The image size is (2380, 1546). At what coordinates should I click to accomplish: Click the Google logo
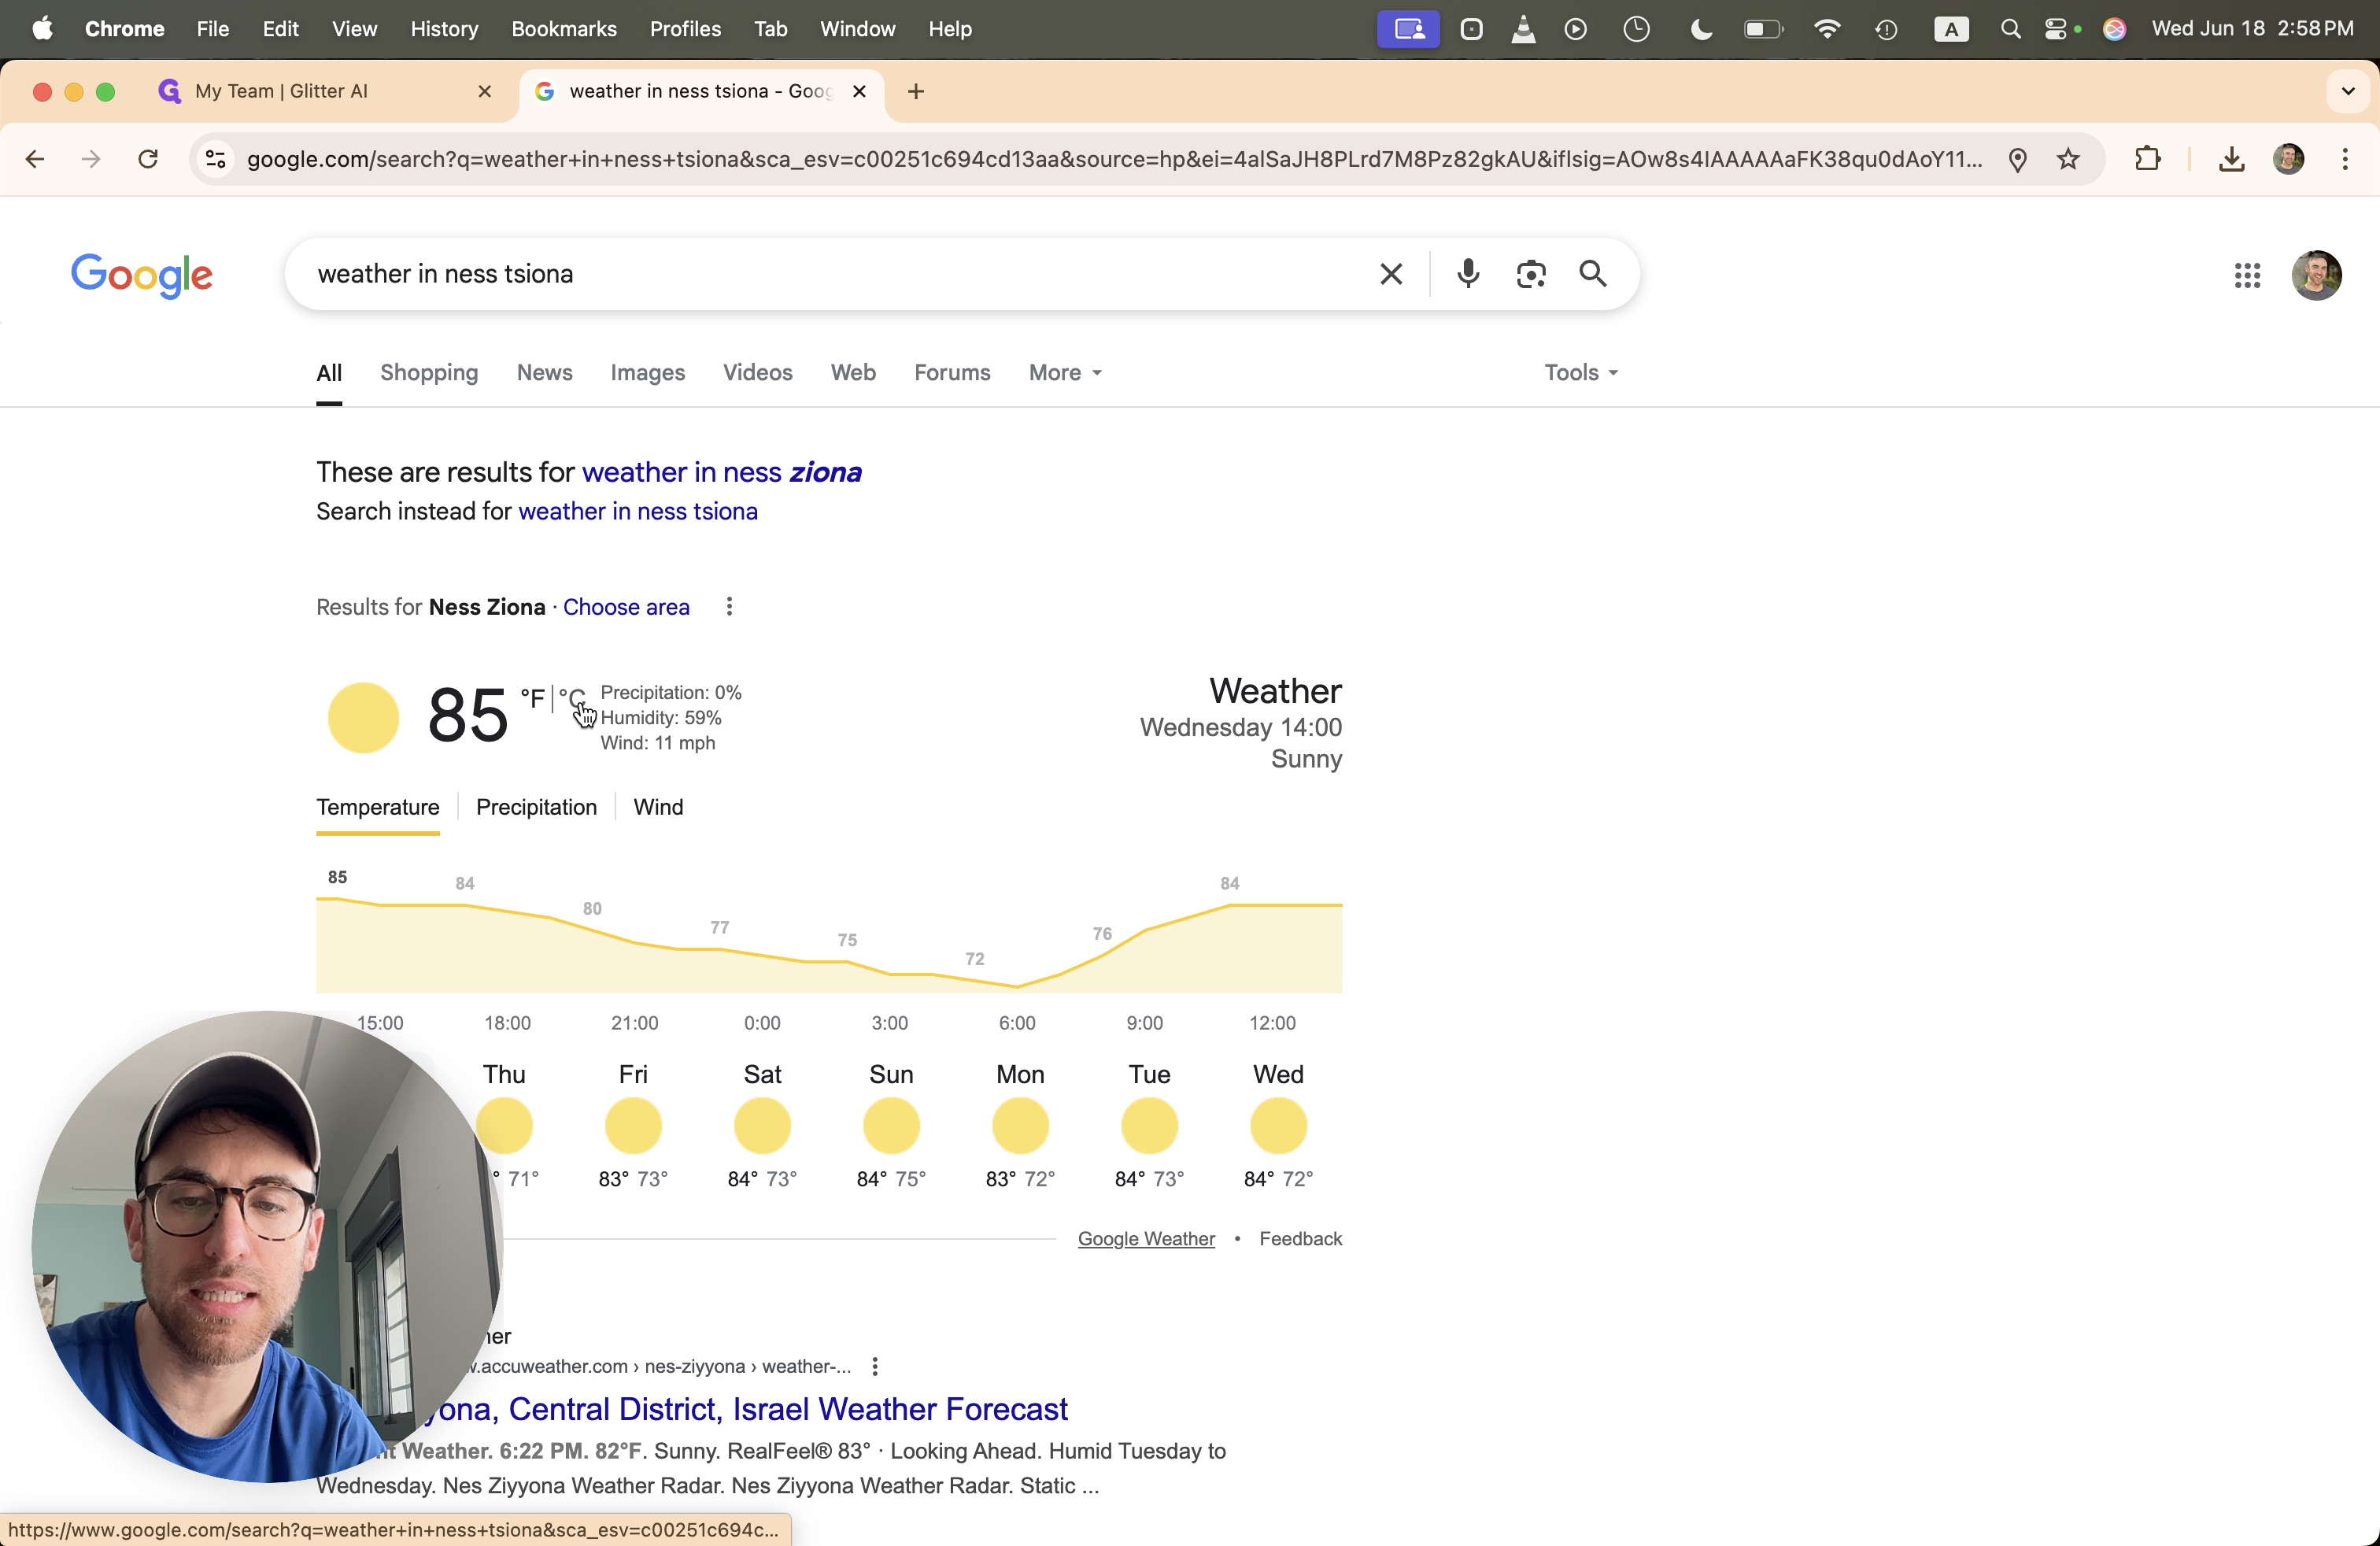(142, 275)
